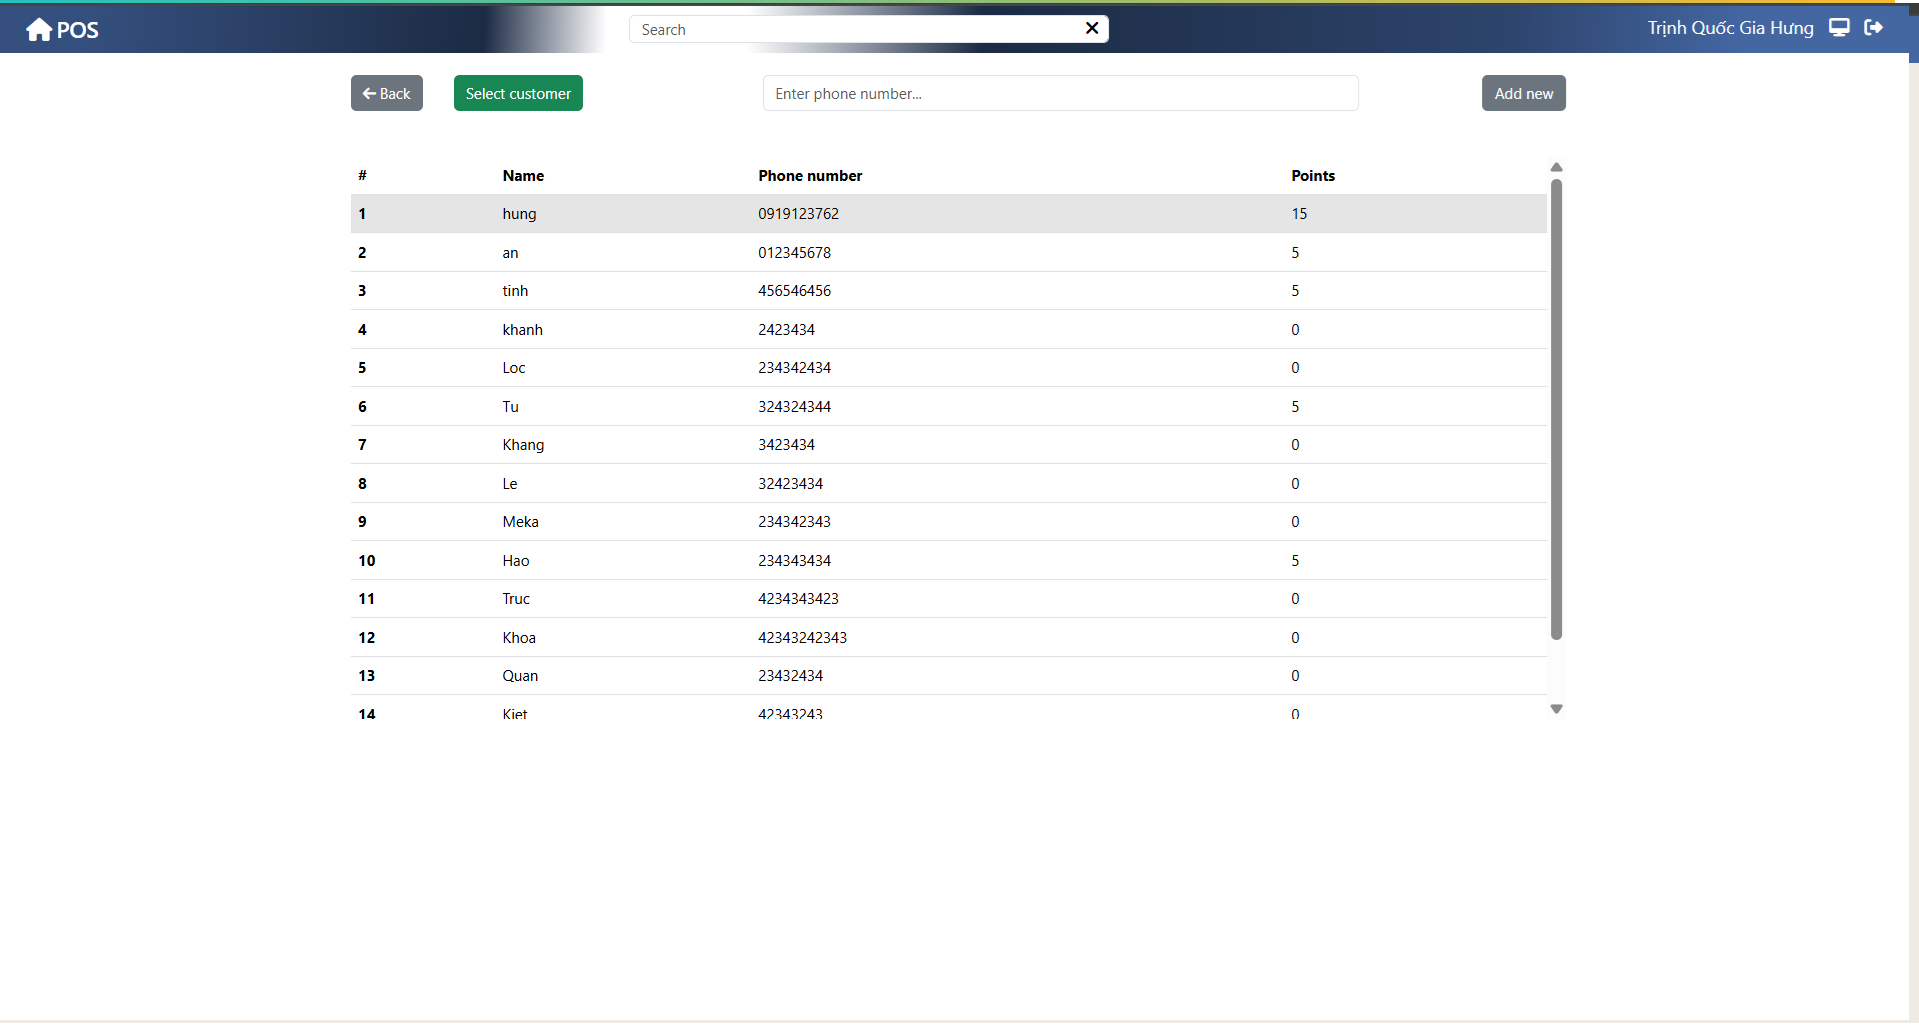Click the Add new button

[x=1523, y=93]
